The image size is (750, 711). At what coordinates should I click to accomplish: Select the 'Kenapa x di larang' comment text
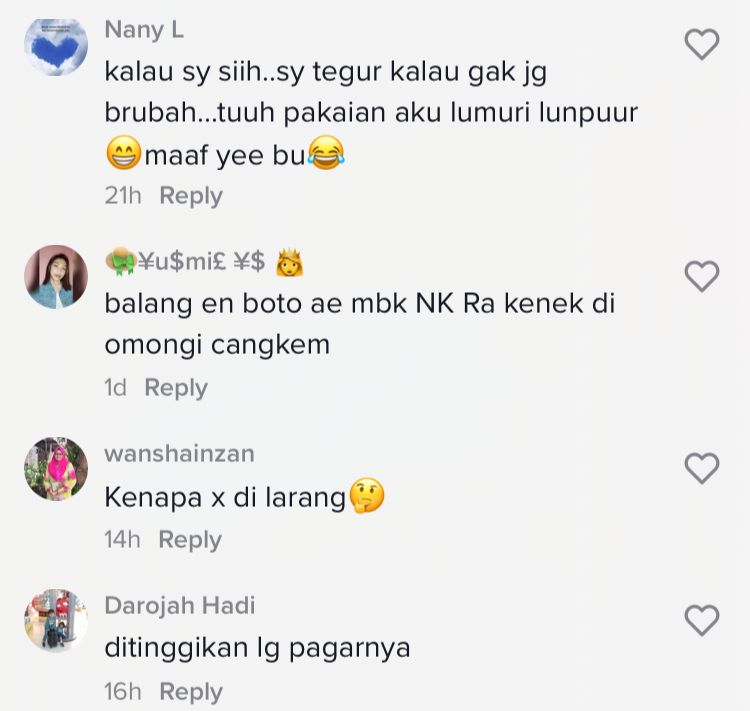coord(244,497)
